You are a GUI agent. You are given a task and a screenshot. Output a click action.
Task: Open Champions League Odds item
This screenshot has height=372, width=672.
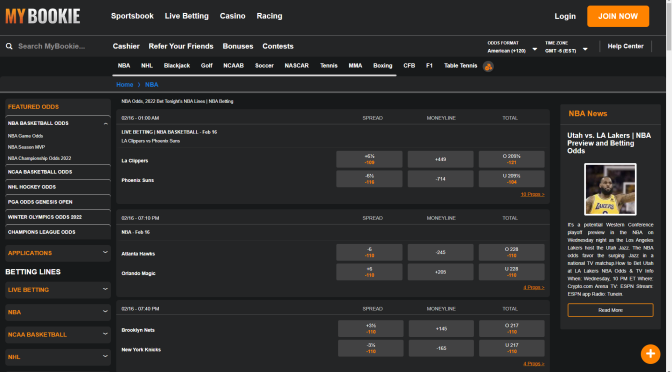coord(58,232)
